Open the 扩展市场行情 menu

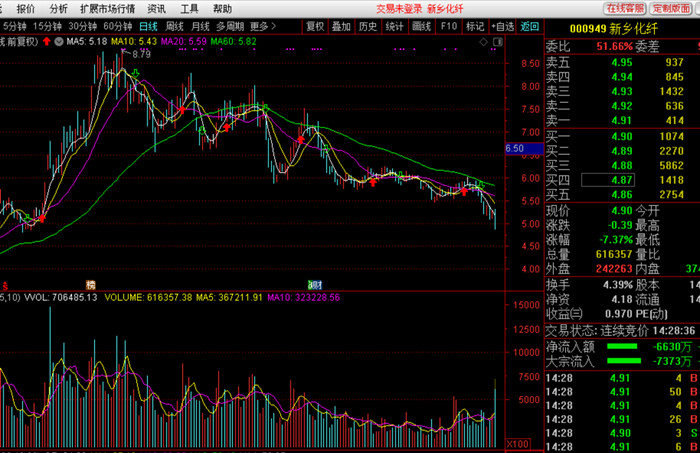tap(107, 8)
